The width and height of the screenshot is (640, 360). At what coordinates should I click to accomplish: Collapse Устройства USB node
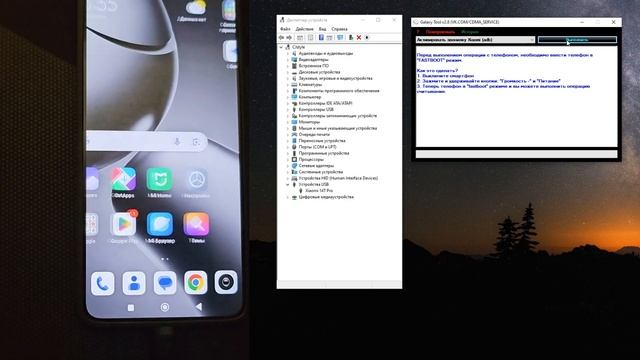[x=288, y=184]
